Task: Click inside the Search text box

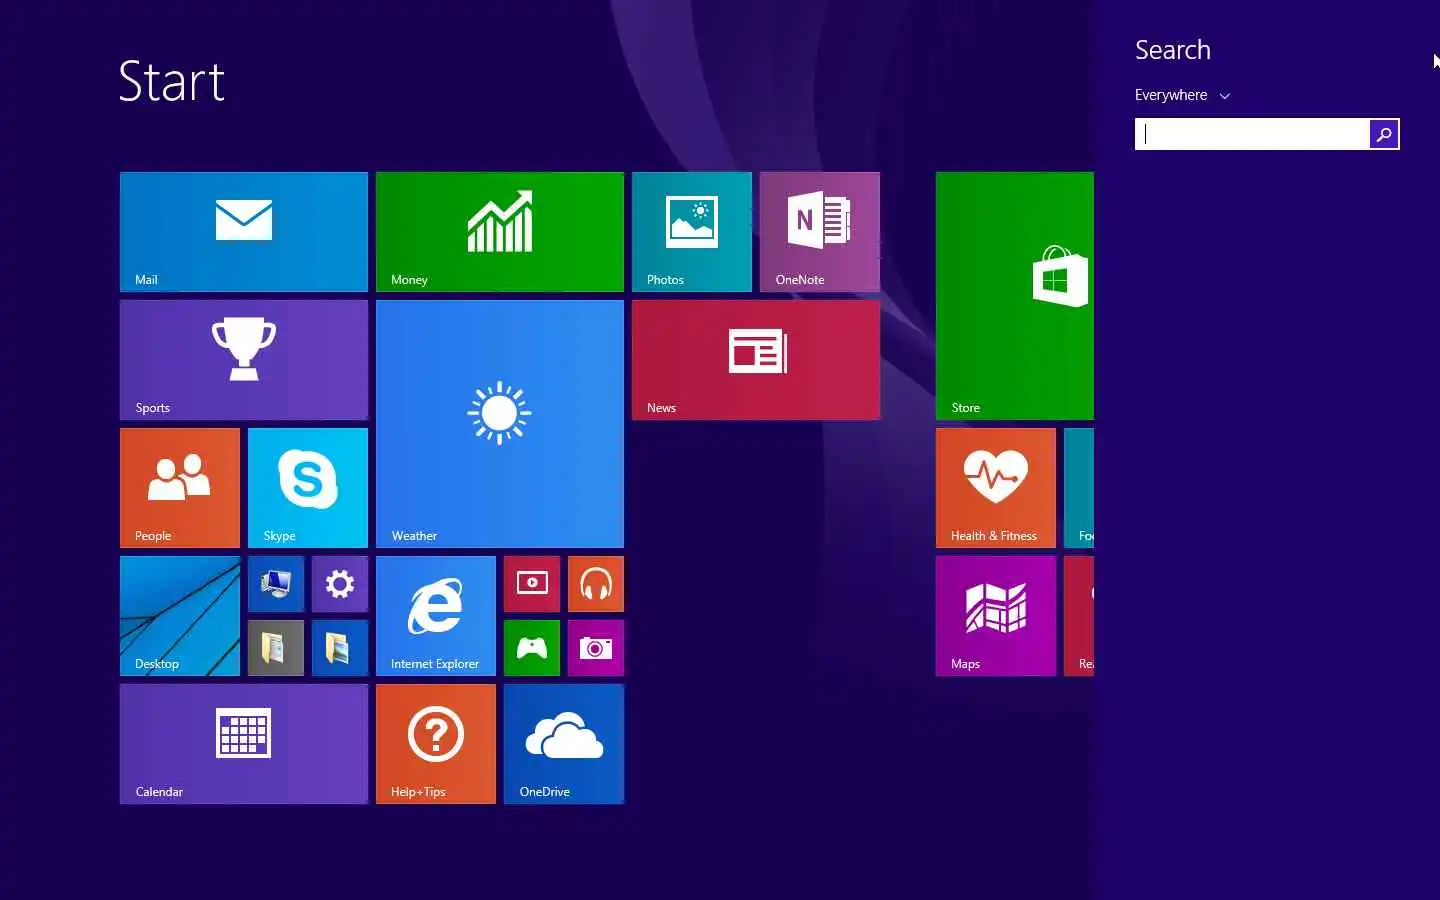Action: pyautogui.click(x=1252, y=134)
